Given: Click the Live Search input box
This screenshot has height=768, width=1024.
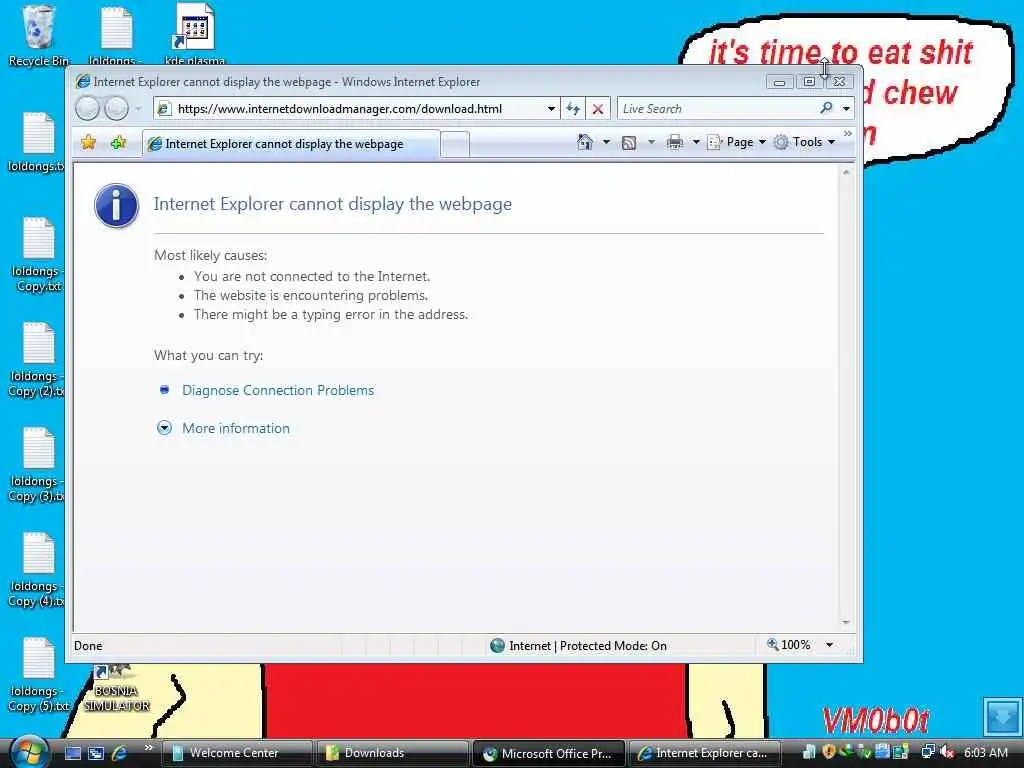Looking at the screenshot, I should [717, 108].
